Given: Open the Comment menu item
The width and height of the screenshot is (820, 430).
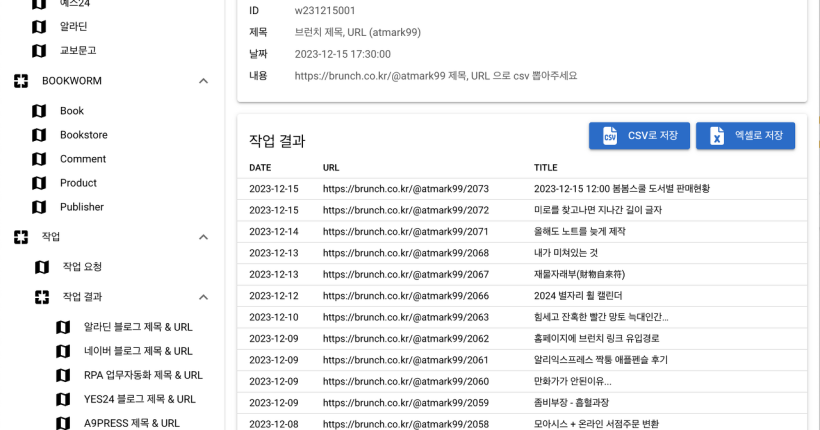Looking at the screenshot, I should coord(83,159).
